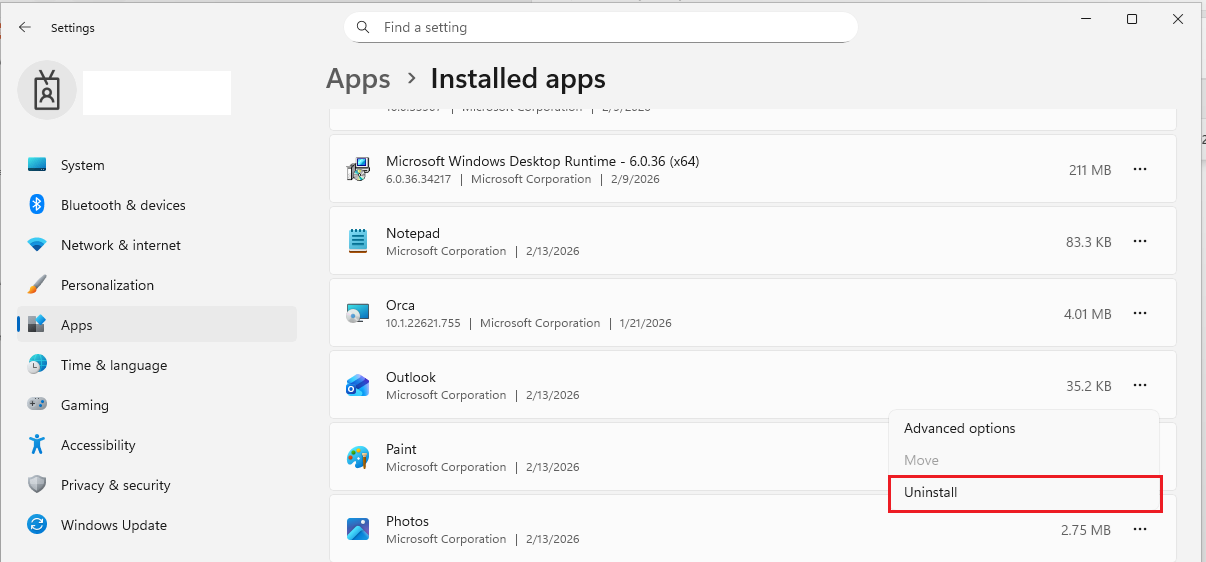Screen dimensions: 1206x562
Task: Click the Outlook app name
Action: [x=411, y=377]
